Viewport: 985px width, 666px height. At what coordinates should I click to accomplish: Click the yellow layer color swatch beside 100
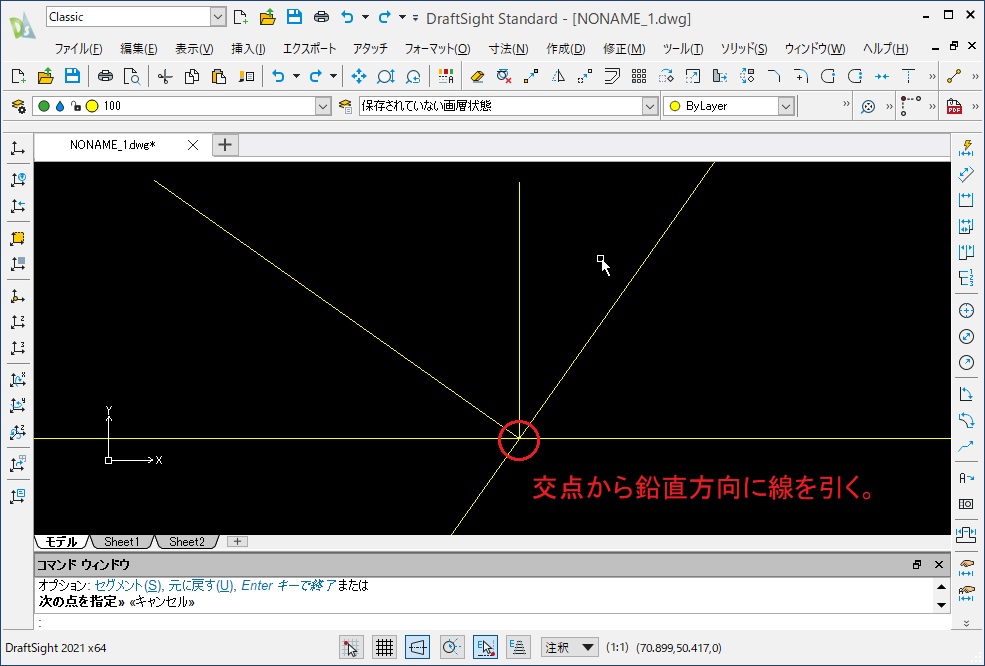tap(92, 106)
